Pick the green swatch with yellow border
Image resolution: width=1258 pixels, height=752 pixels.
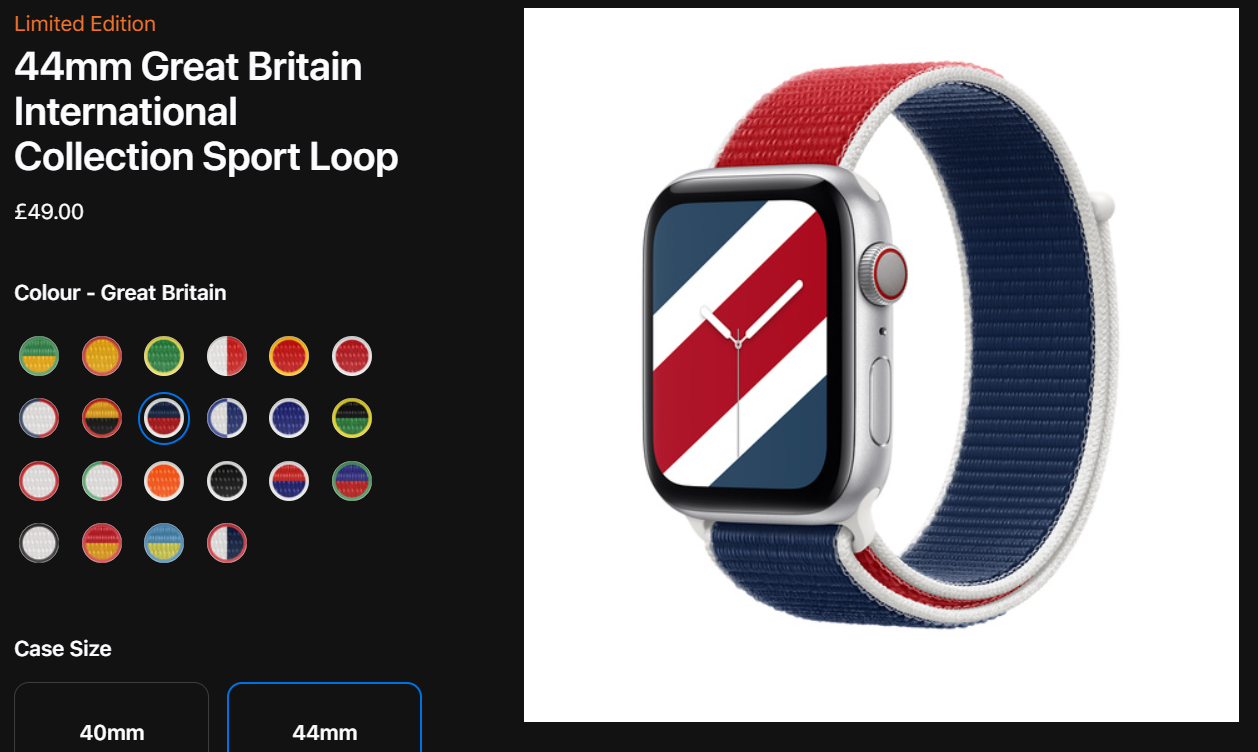[164, 356]
